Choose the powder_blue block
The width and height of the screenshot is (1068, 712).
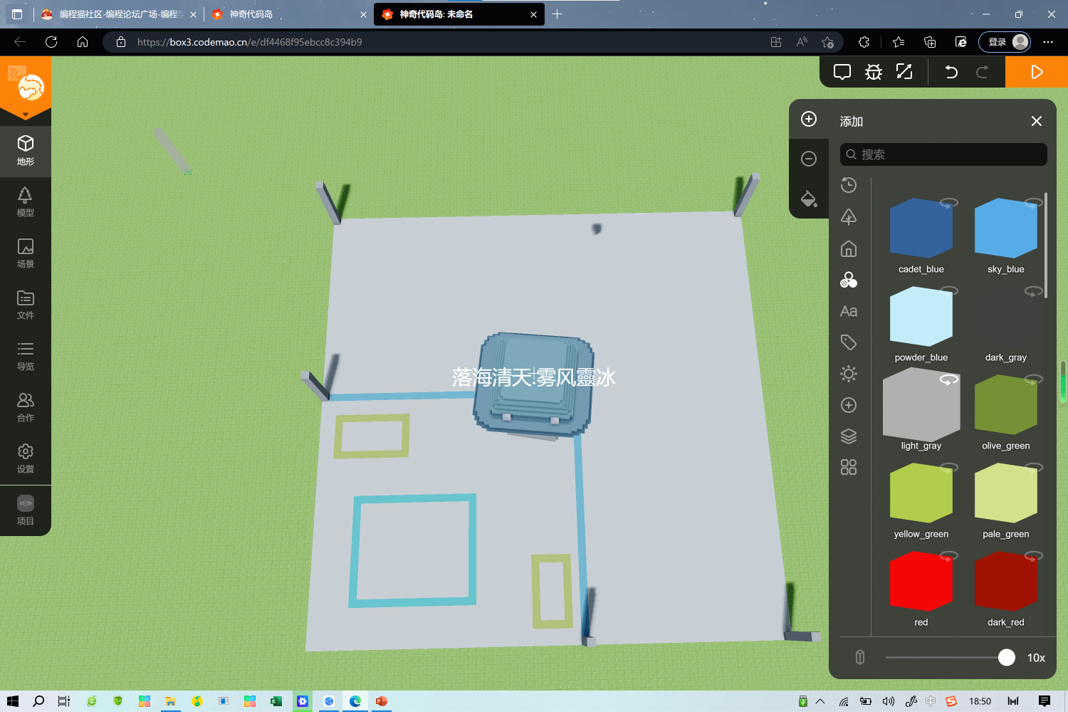click(921, 317)
